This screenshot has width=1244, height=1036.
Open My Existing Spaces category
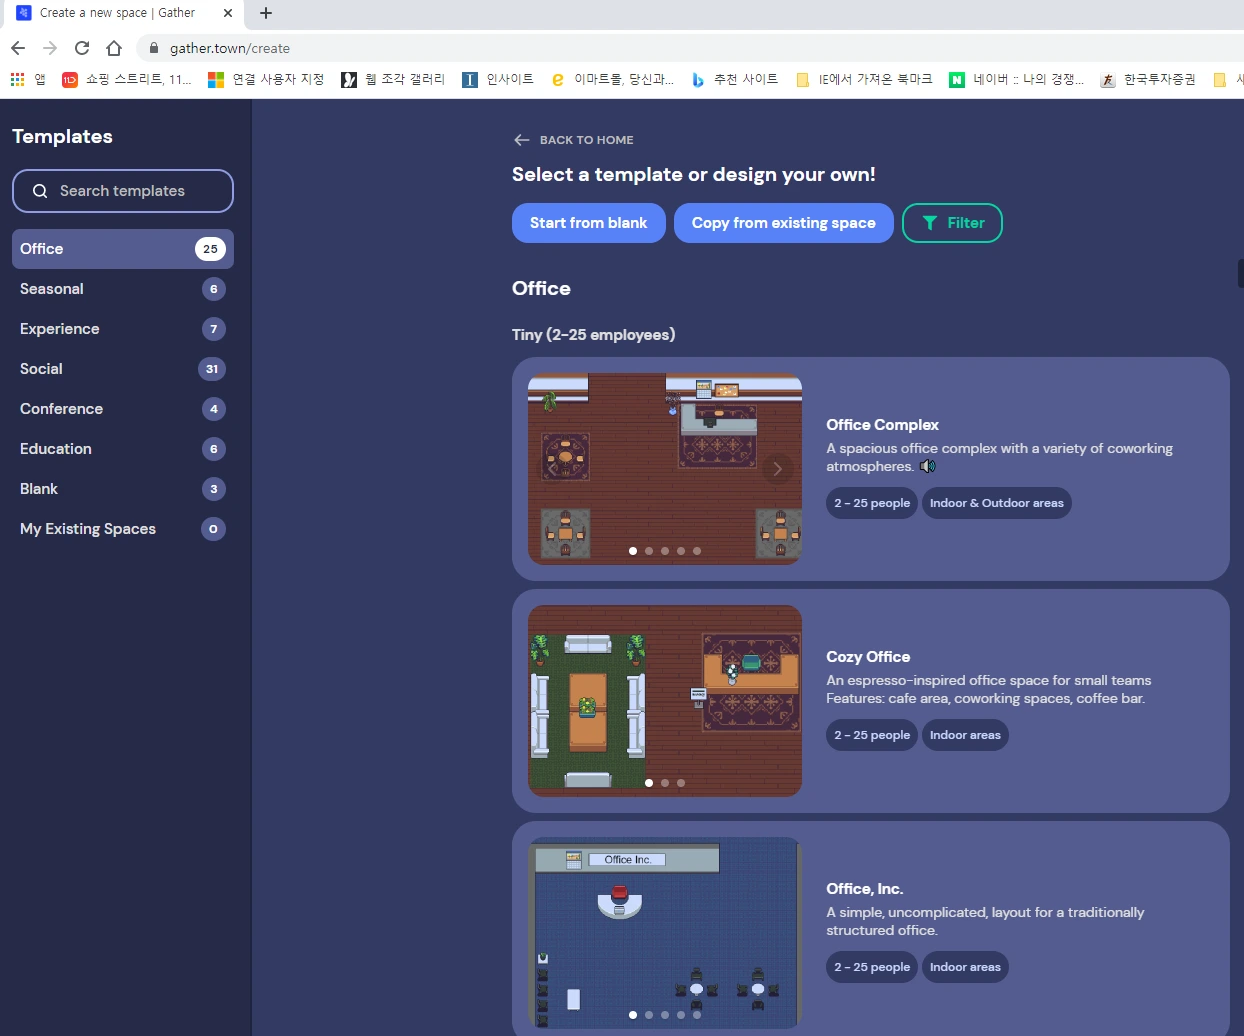tap(123, 529)
